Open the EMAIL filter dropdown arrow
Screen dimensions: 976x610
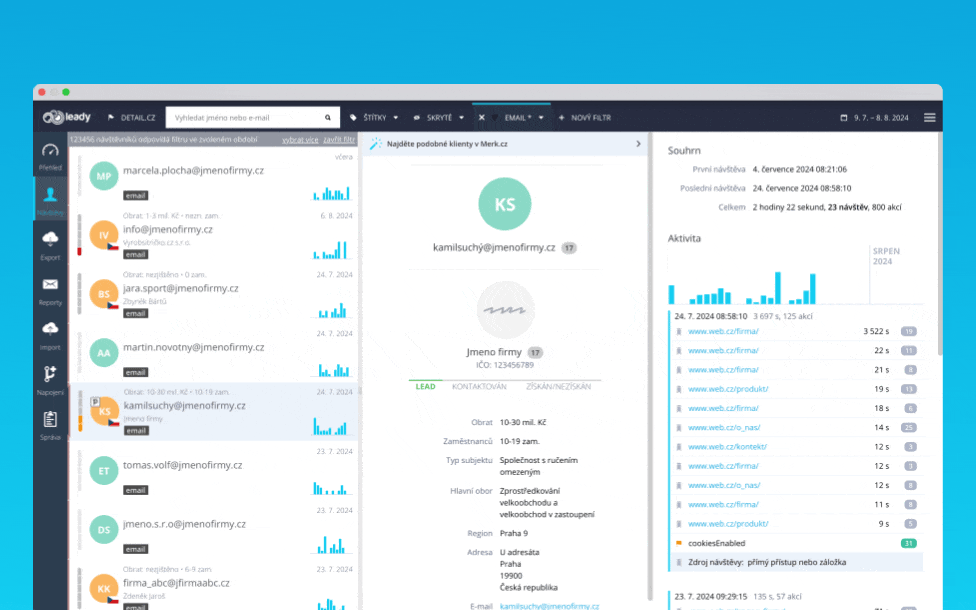pyautogui.click(x=541, y=118)
